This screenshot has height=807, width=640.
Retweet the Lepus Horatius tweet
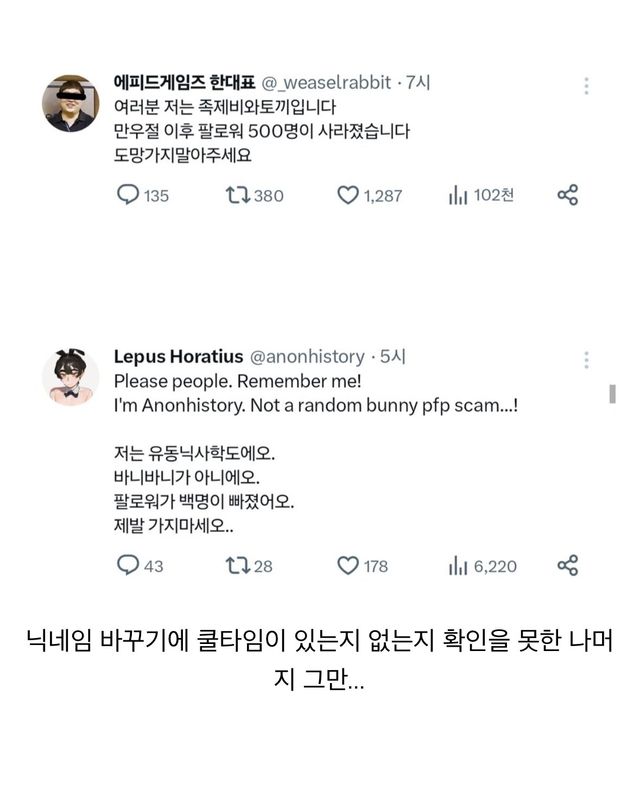(x=238, y=566)
